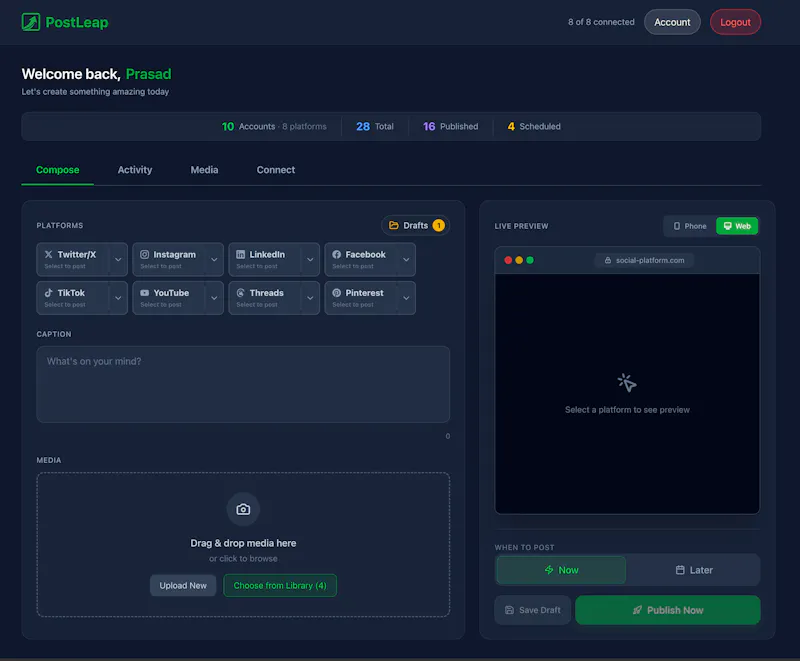
Task: Click Choose from Library (4)
Action: (x=280, y=586)
